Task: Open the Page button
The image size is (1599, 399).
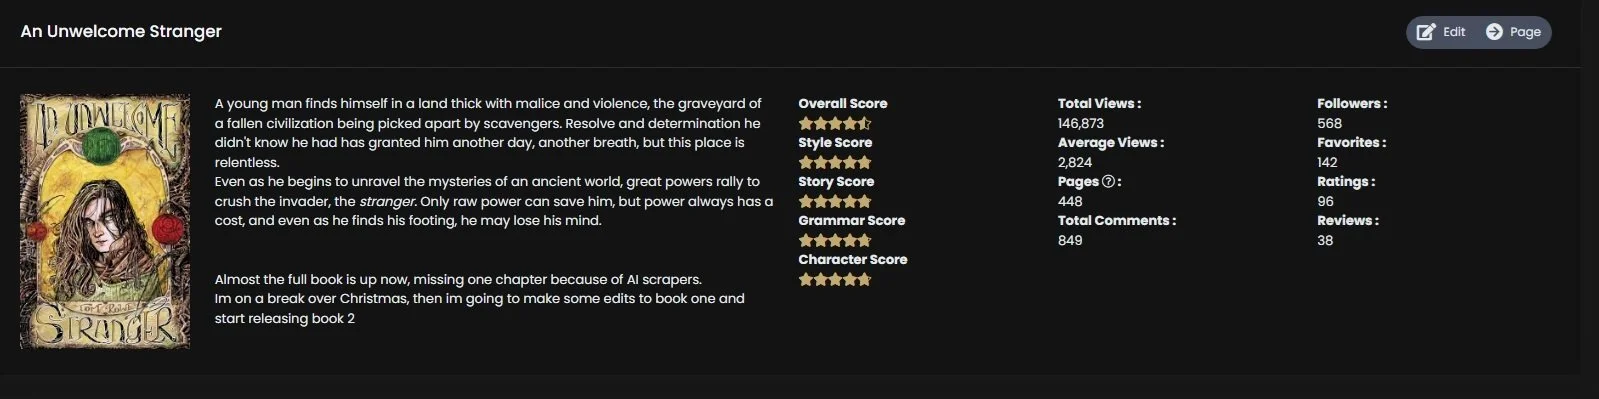Action: click(1513, 32)
